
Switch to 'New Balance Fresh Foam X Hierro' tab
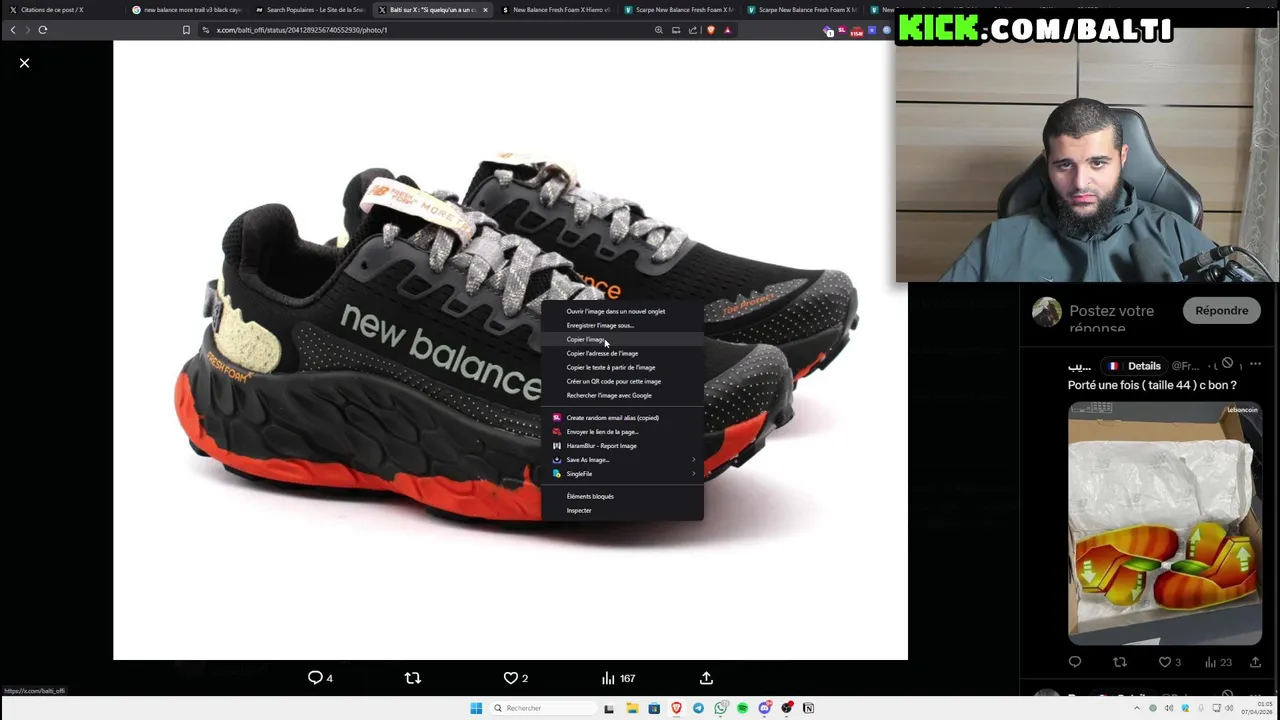point(555,10)
